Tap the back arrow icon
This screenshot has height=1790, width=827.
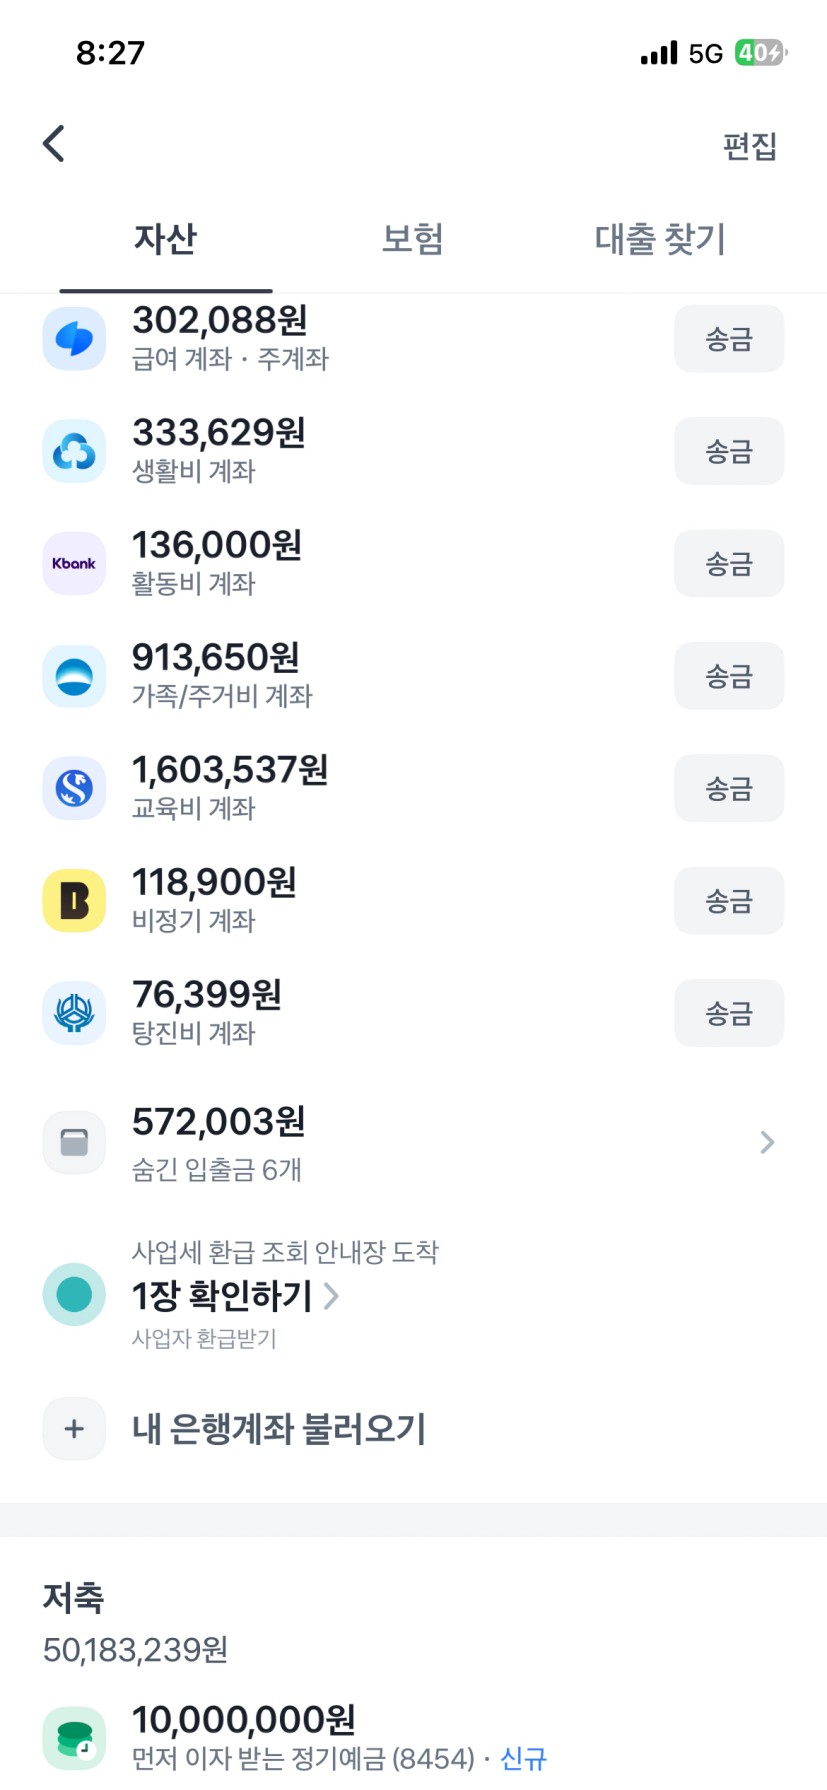click(x=54, y=144)
